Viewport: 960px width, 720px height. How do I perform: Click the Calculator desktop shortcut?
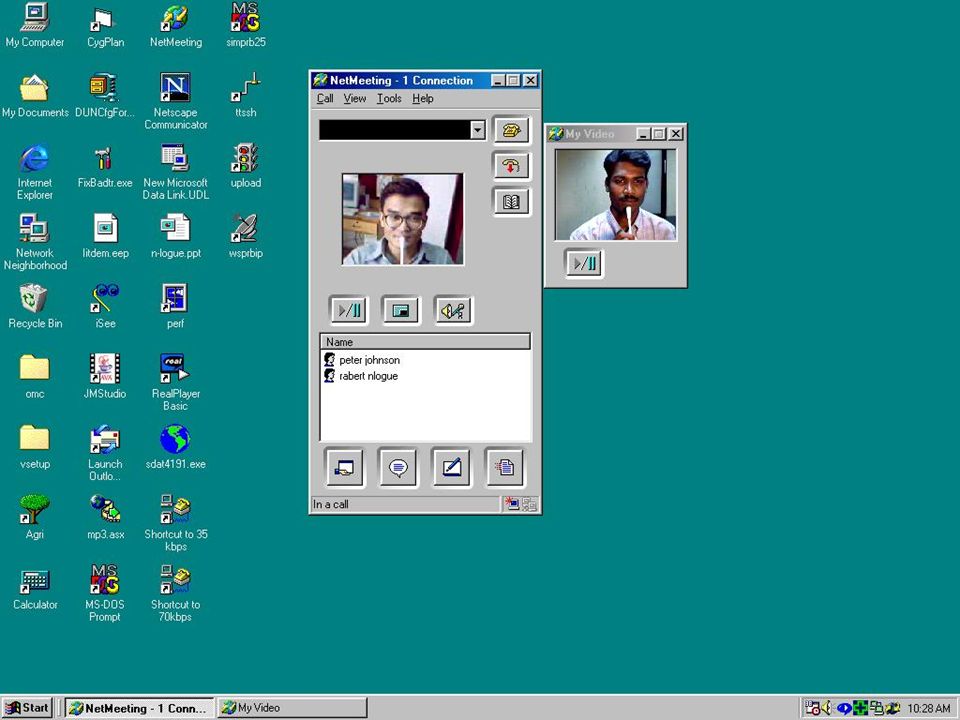35,589
